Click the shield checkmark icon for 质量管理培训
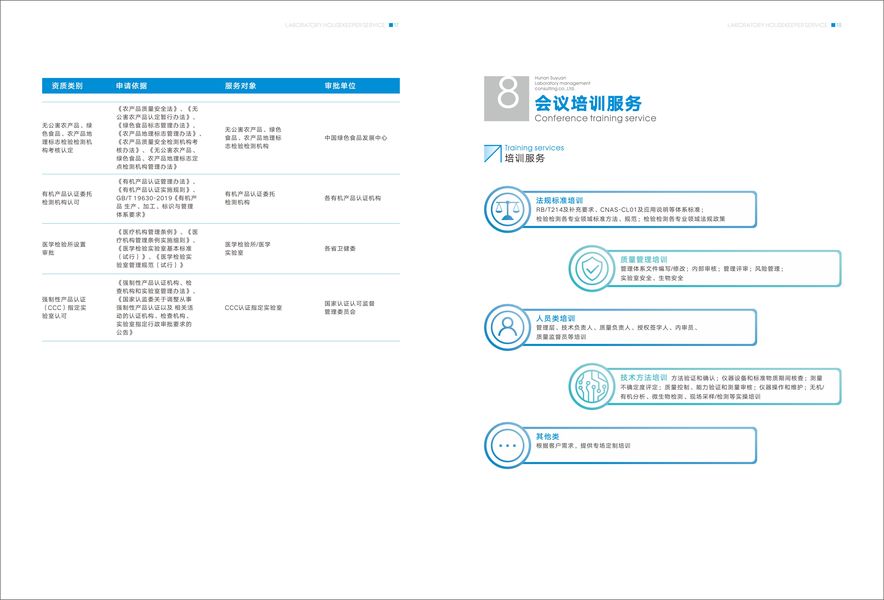 [x=591, y=268]
